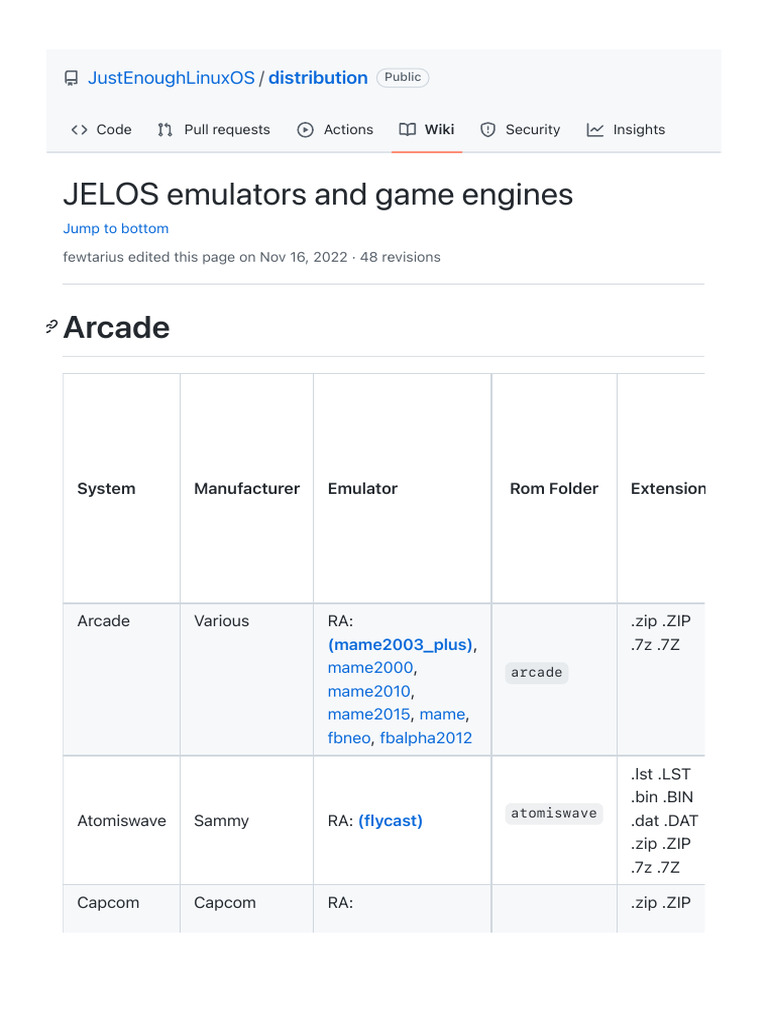Image resolution: width=768 pixels, height=1024 pixels.
Task: Click the mame2010 link
Action: [x=369, y=691]
